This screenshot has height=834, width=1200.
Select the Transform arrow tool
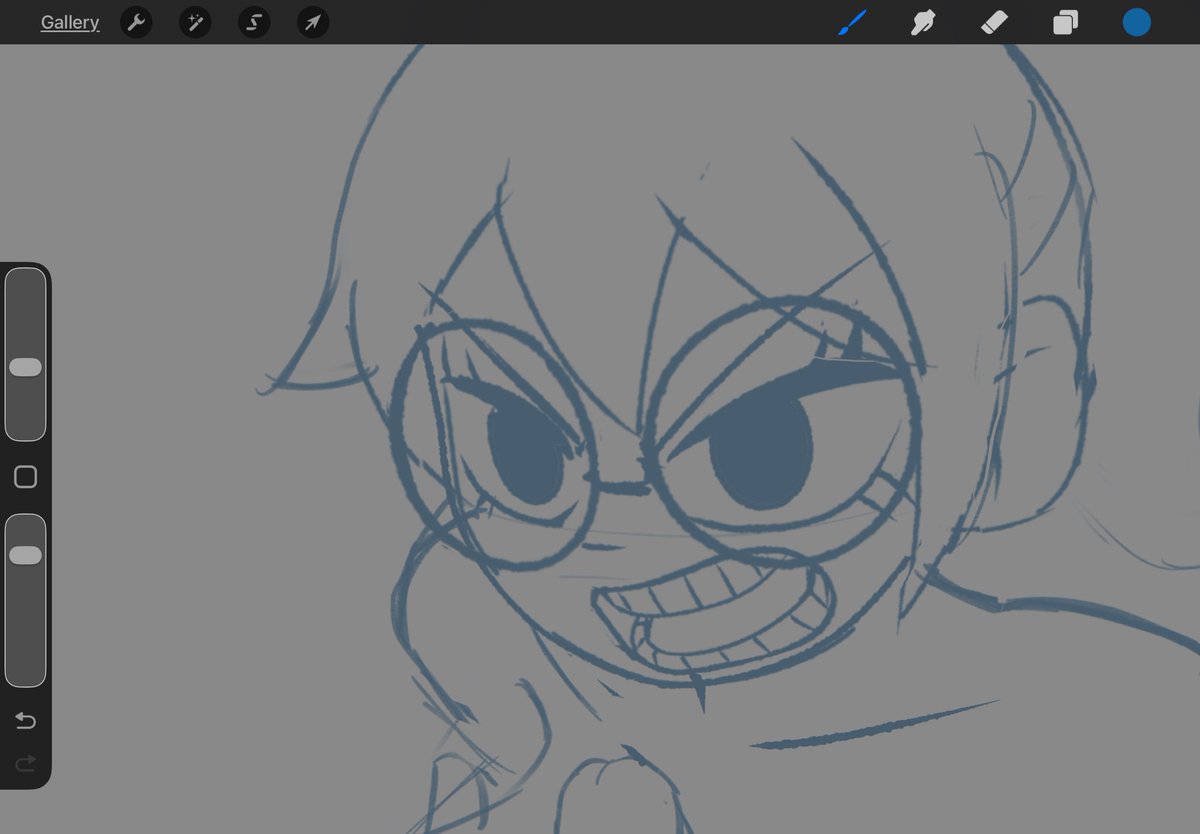point(312,22)
